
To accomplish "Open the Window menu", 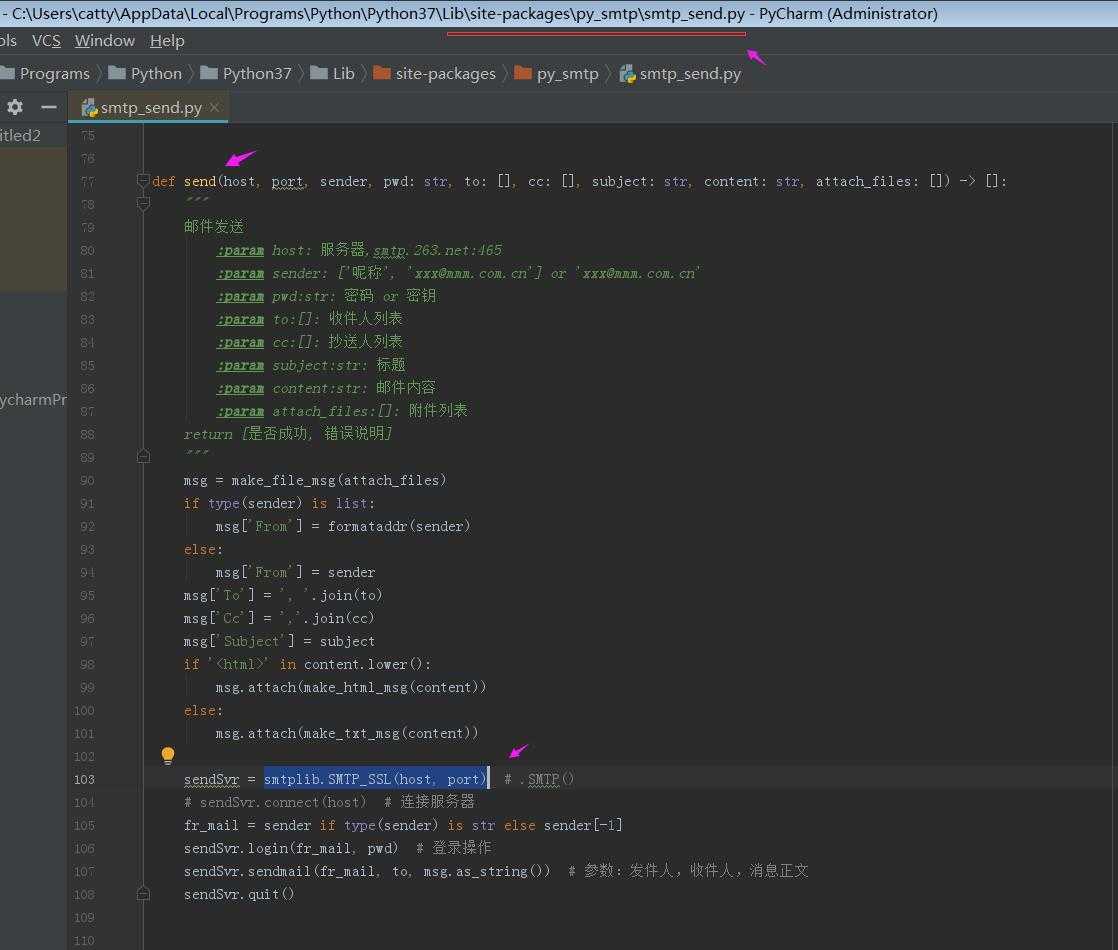I will coord(105,41).
